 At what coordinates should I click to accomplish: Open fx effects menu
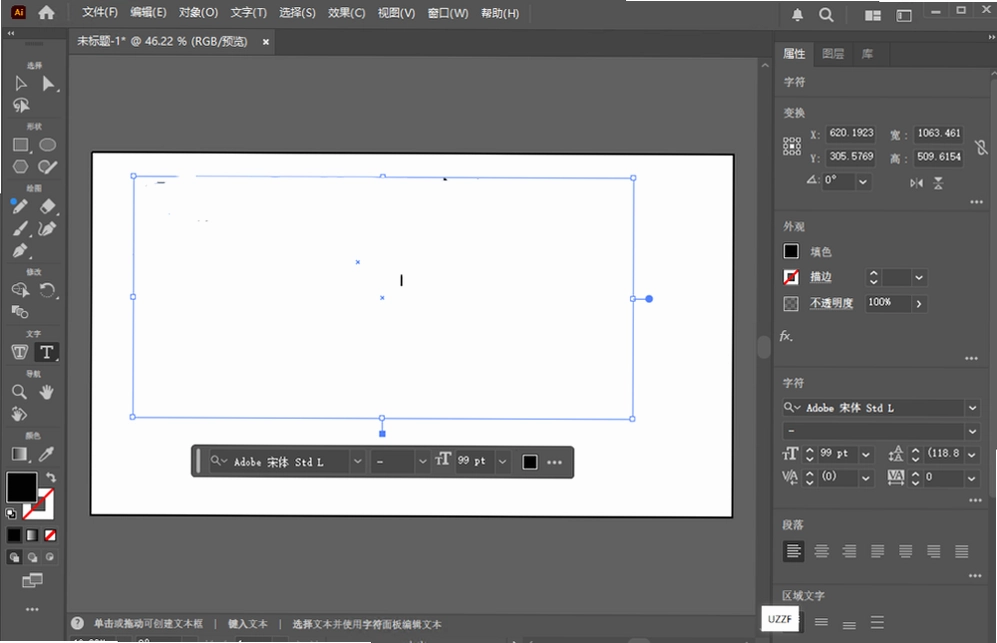pyautogui.click(x=787, y=336)
